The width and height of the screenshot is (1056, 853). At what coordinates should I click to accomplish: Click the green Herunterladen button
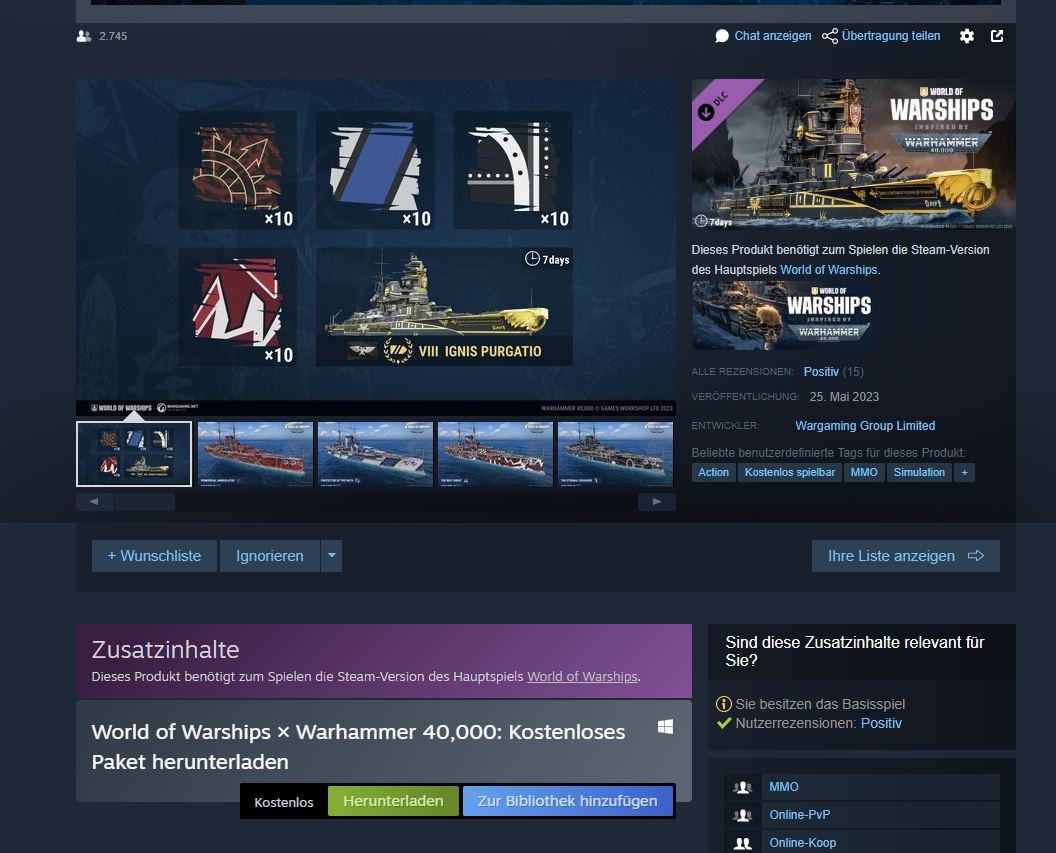pos(393,801)
